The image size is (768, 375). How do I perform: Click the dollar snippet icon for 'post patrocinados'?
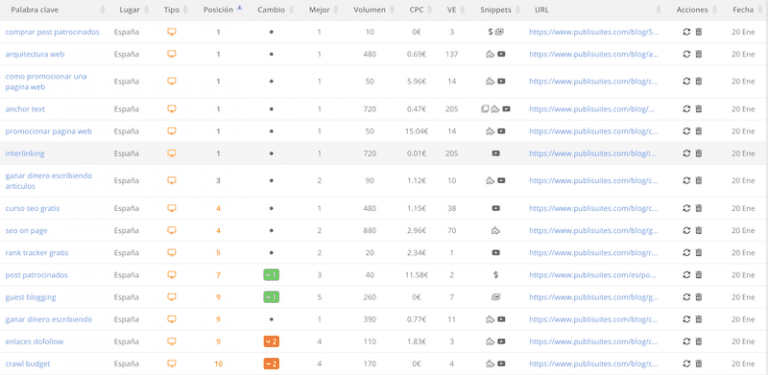(496, 275)
